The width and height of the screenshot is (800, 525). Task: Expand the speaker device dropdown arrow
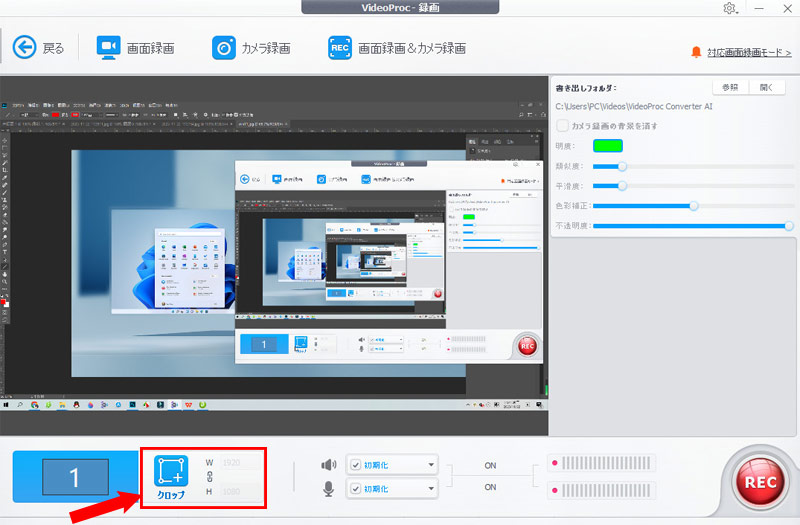tap(431, 465)
